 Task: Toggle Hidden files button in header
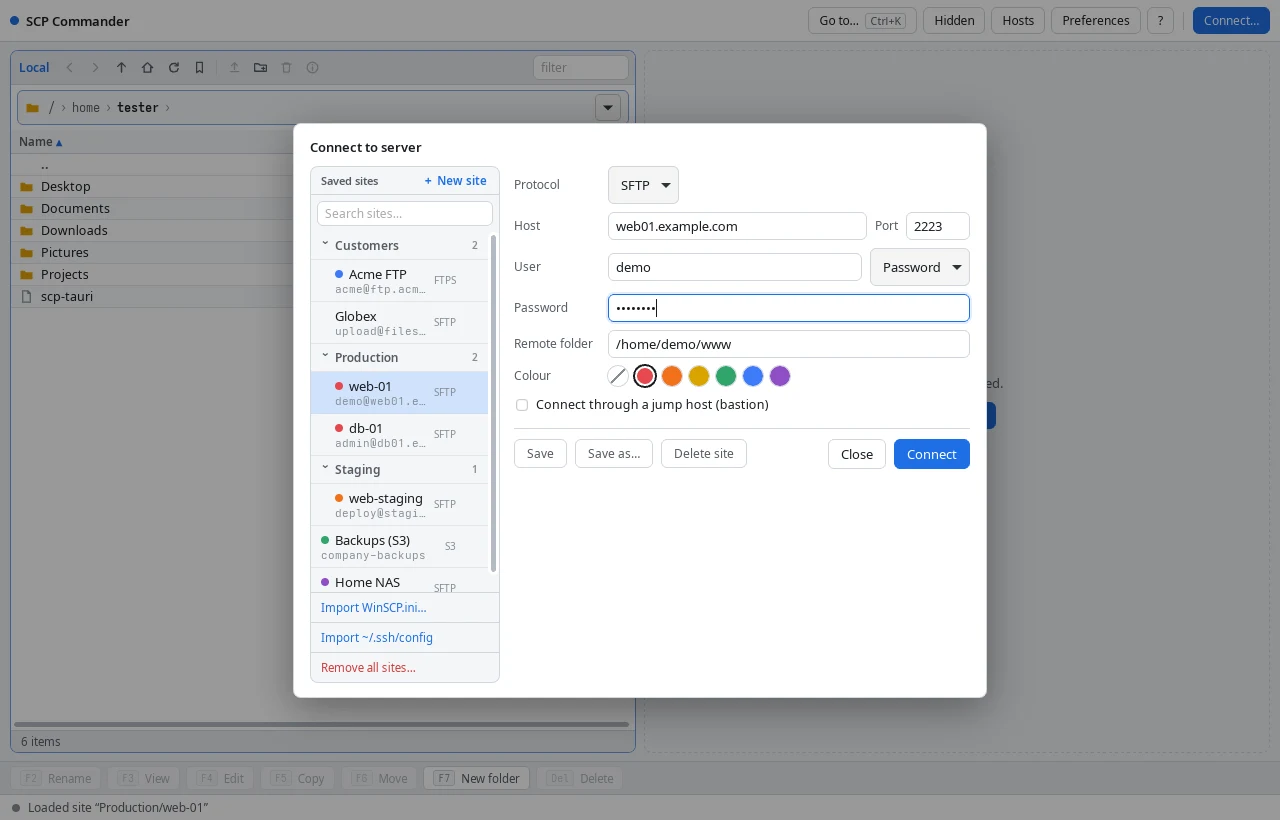tap(954, 20)
